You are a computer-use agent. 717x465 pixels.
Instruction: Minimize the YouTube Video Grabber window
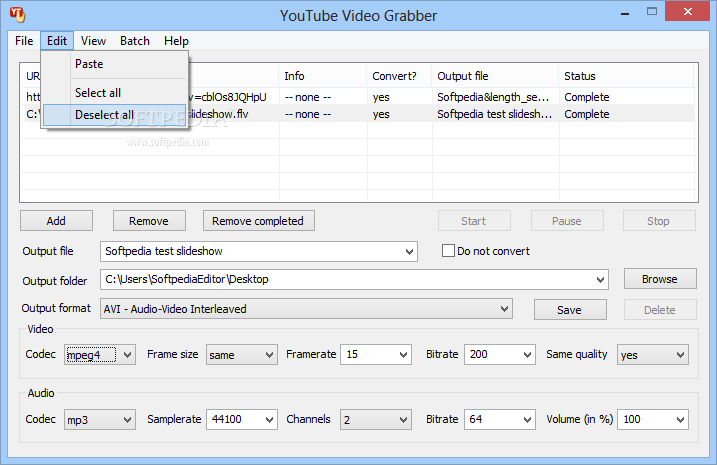click(x=625, y=13)
